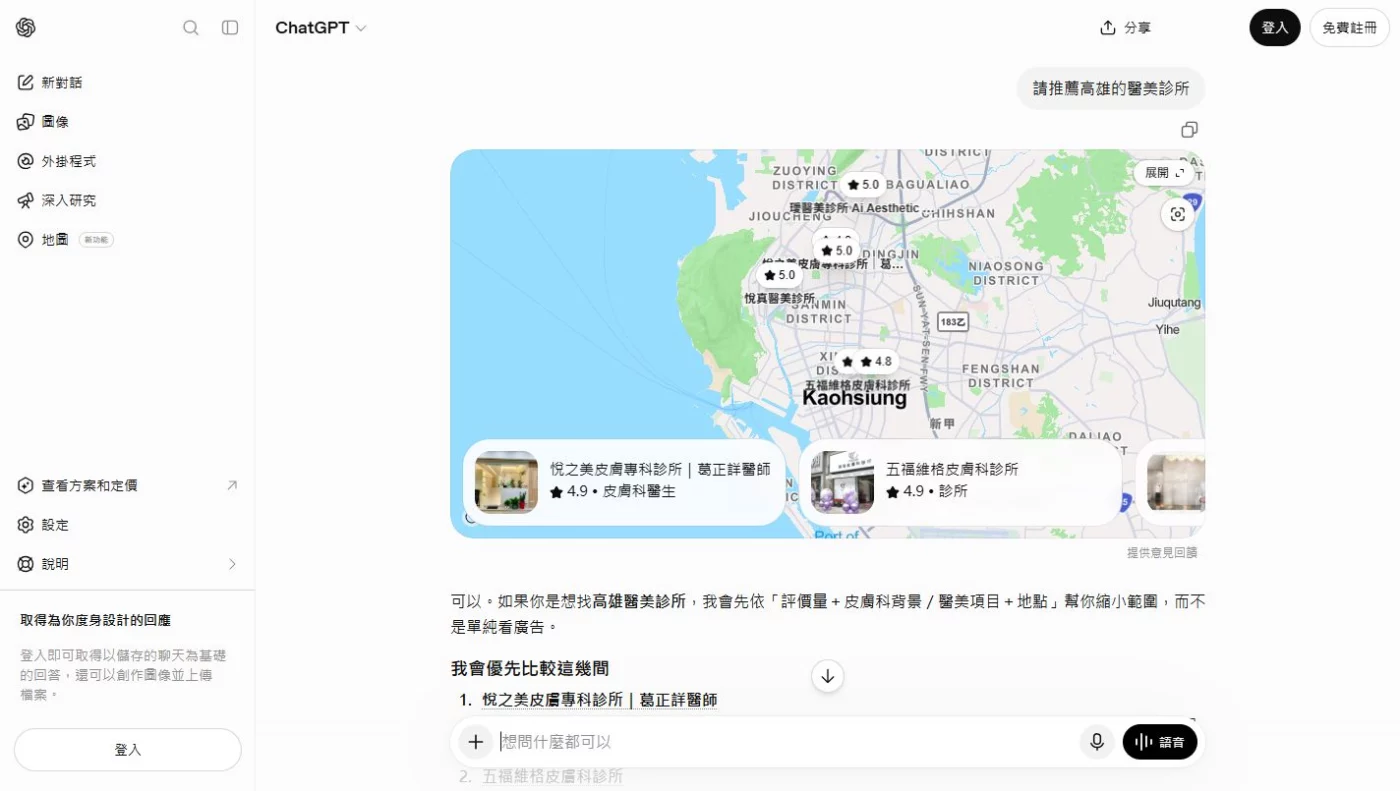1400x791 pixels.
Task: Expand the 說明 help submenu
Action: (127, 564)
